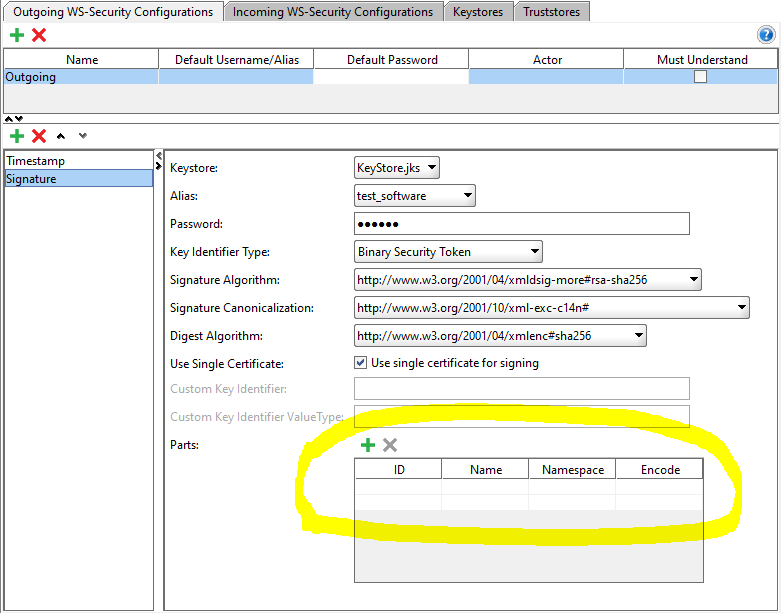
Task: Expand the Signature Algorithm dropdown
Action: tap(528, 280)
